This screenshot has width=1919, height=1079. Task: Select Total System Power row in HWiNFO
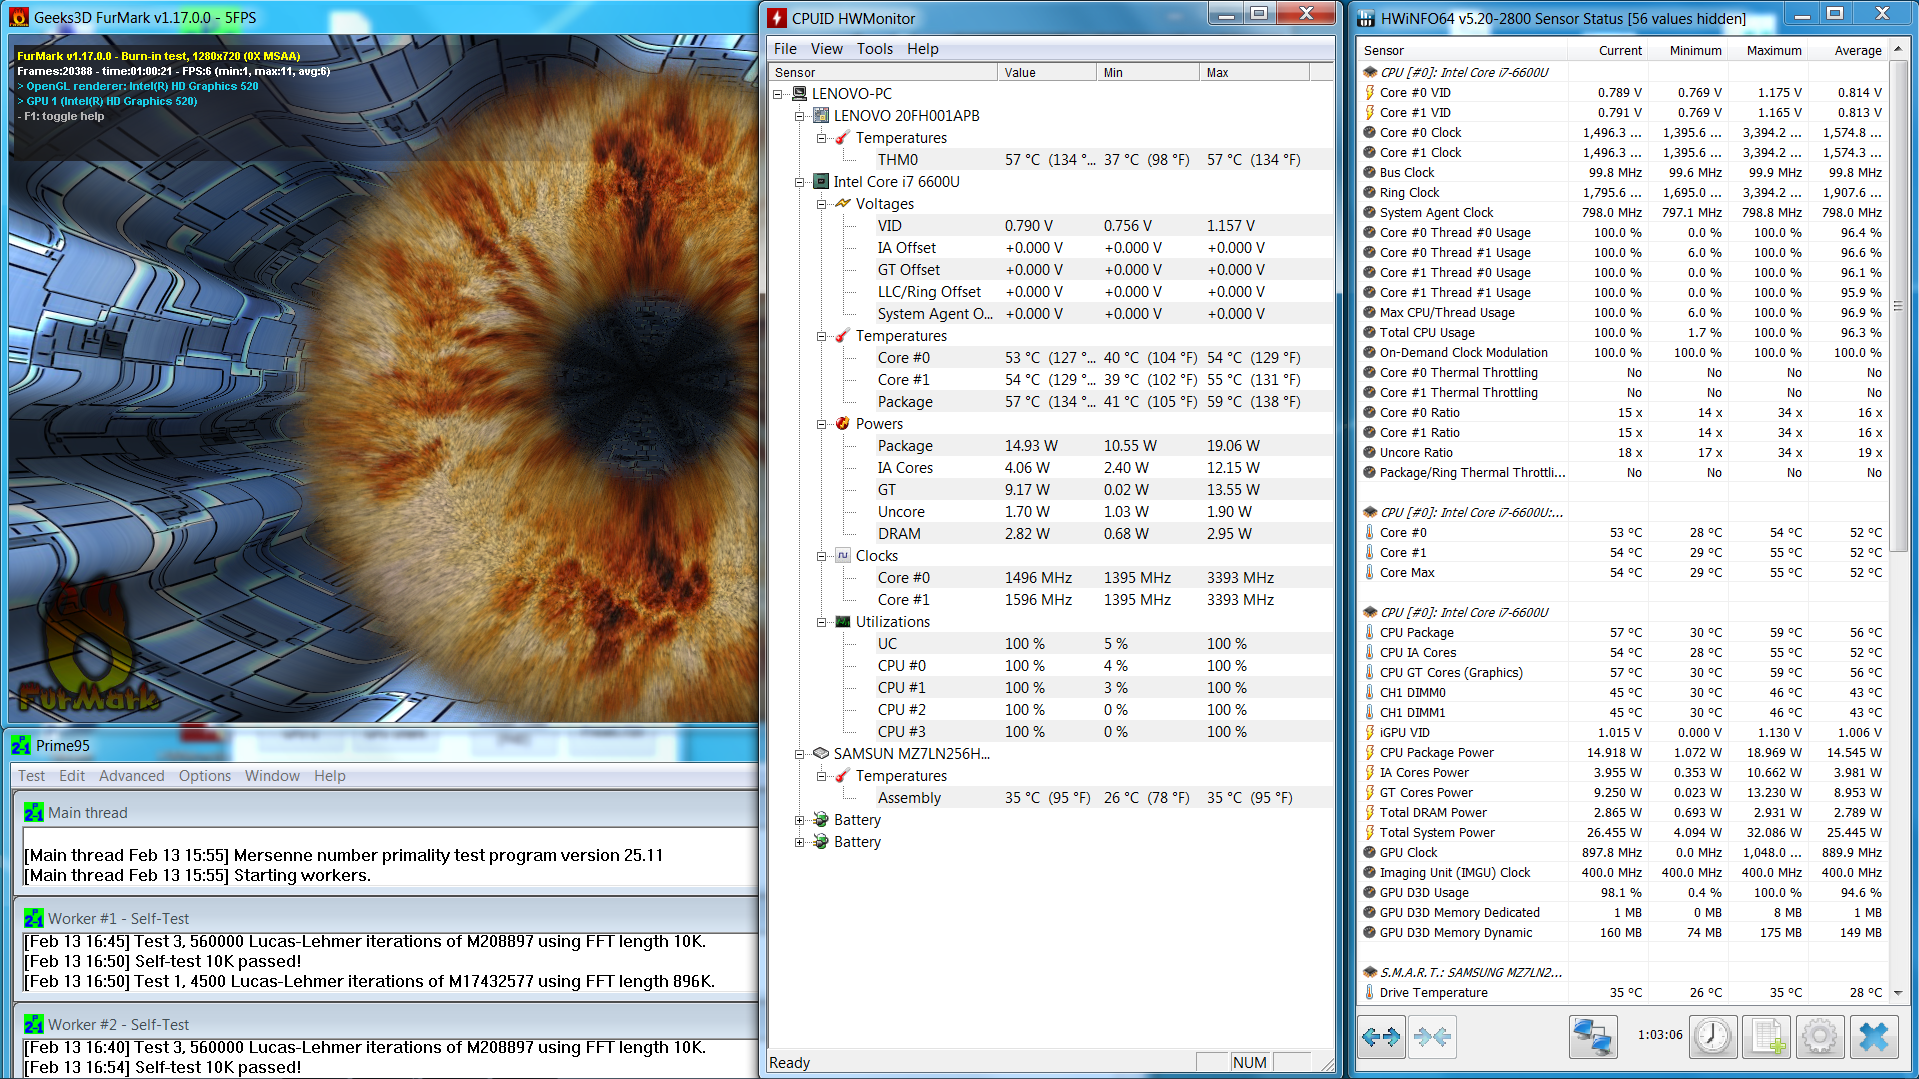pos(1624,832)
